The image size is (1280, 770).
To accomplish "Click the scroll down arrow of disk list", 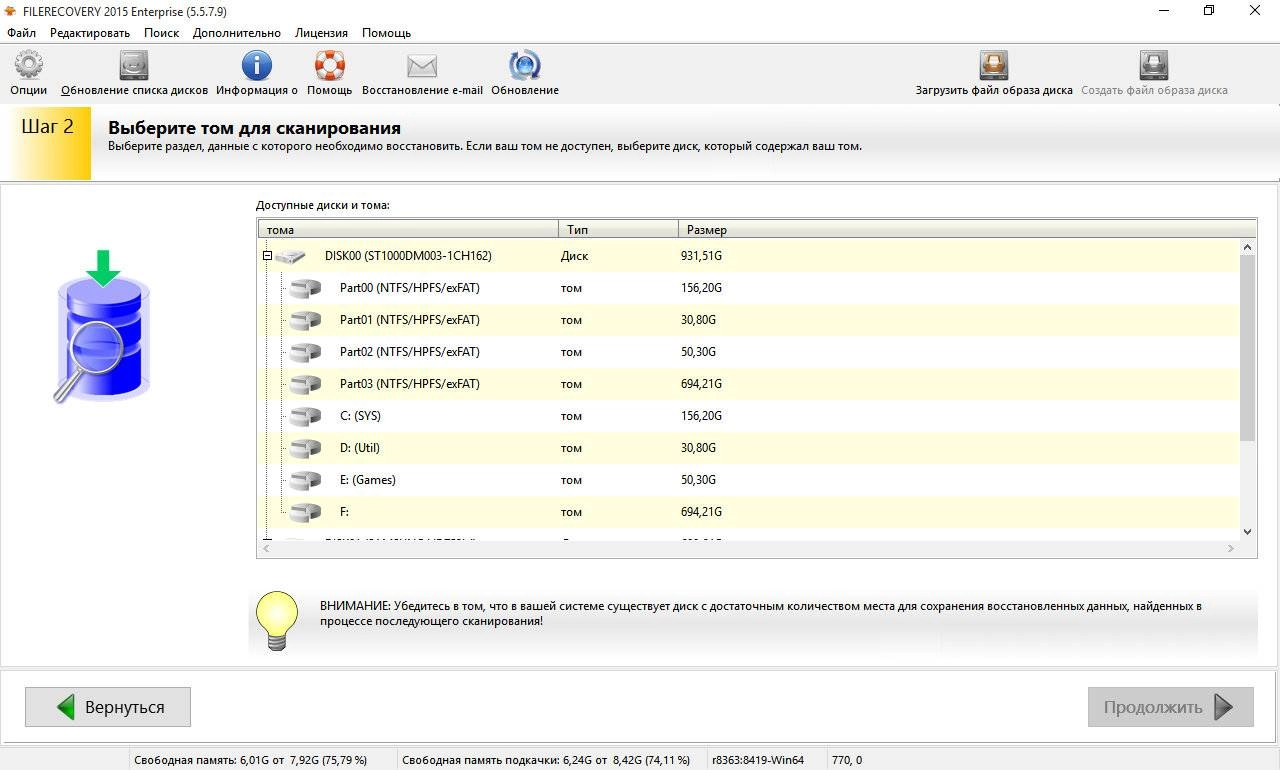I will tap(1247, 532).
